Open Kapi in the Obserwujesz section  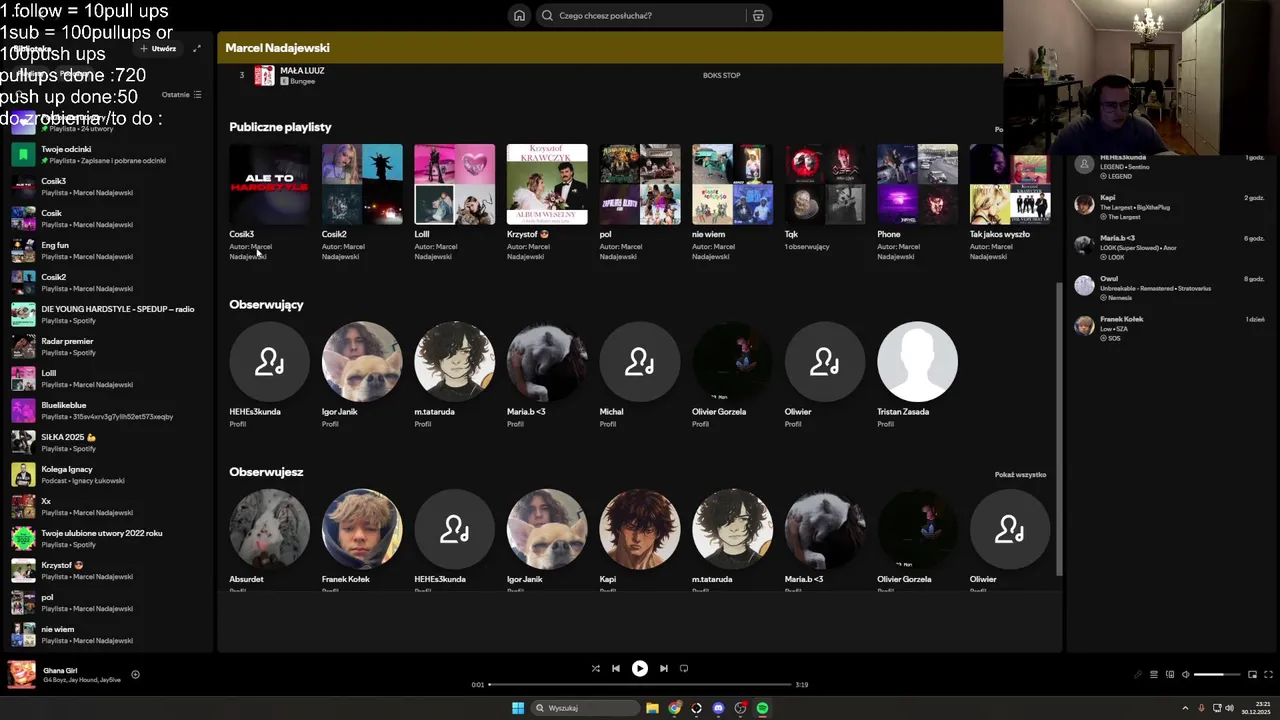640,540
